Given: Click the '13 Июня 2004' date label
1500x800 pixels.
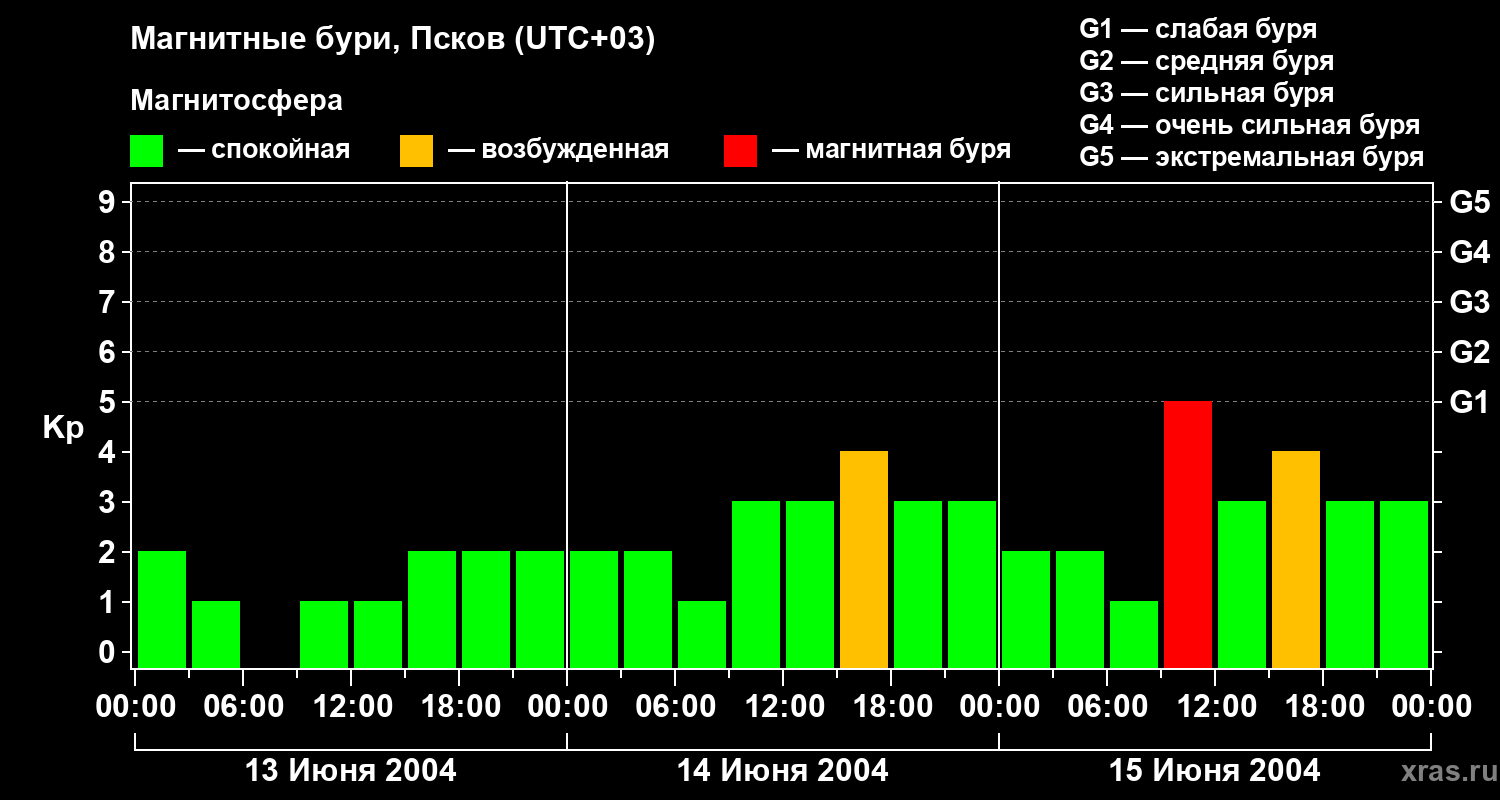Looking at the screenshot, I should pos(351,771).
